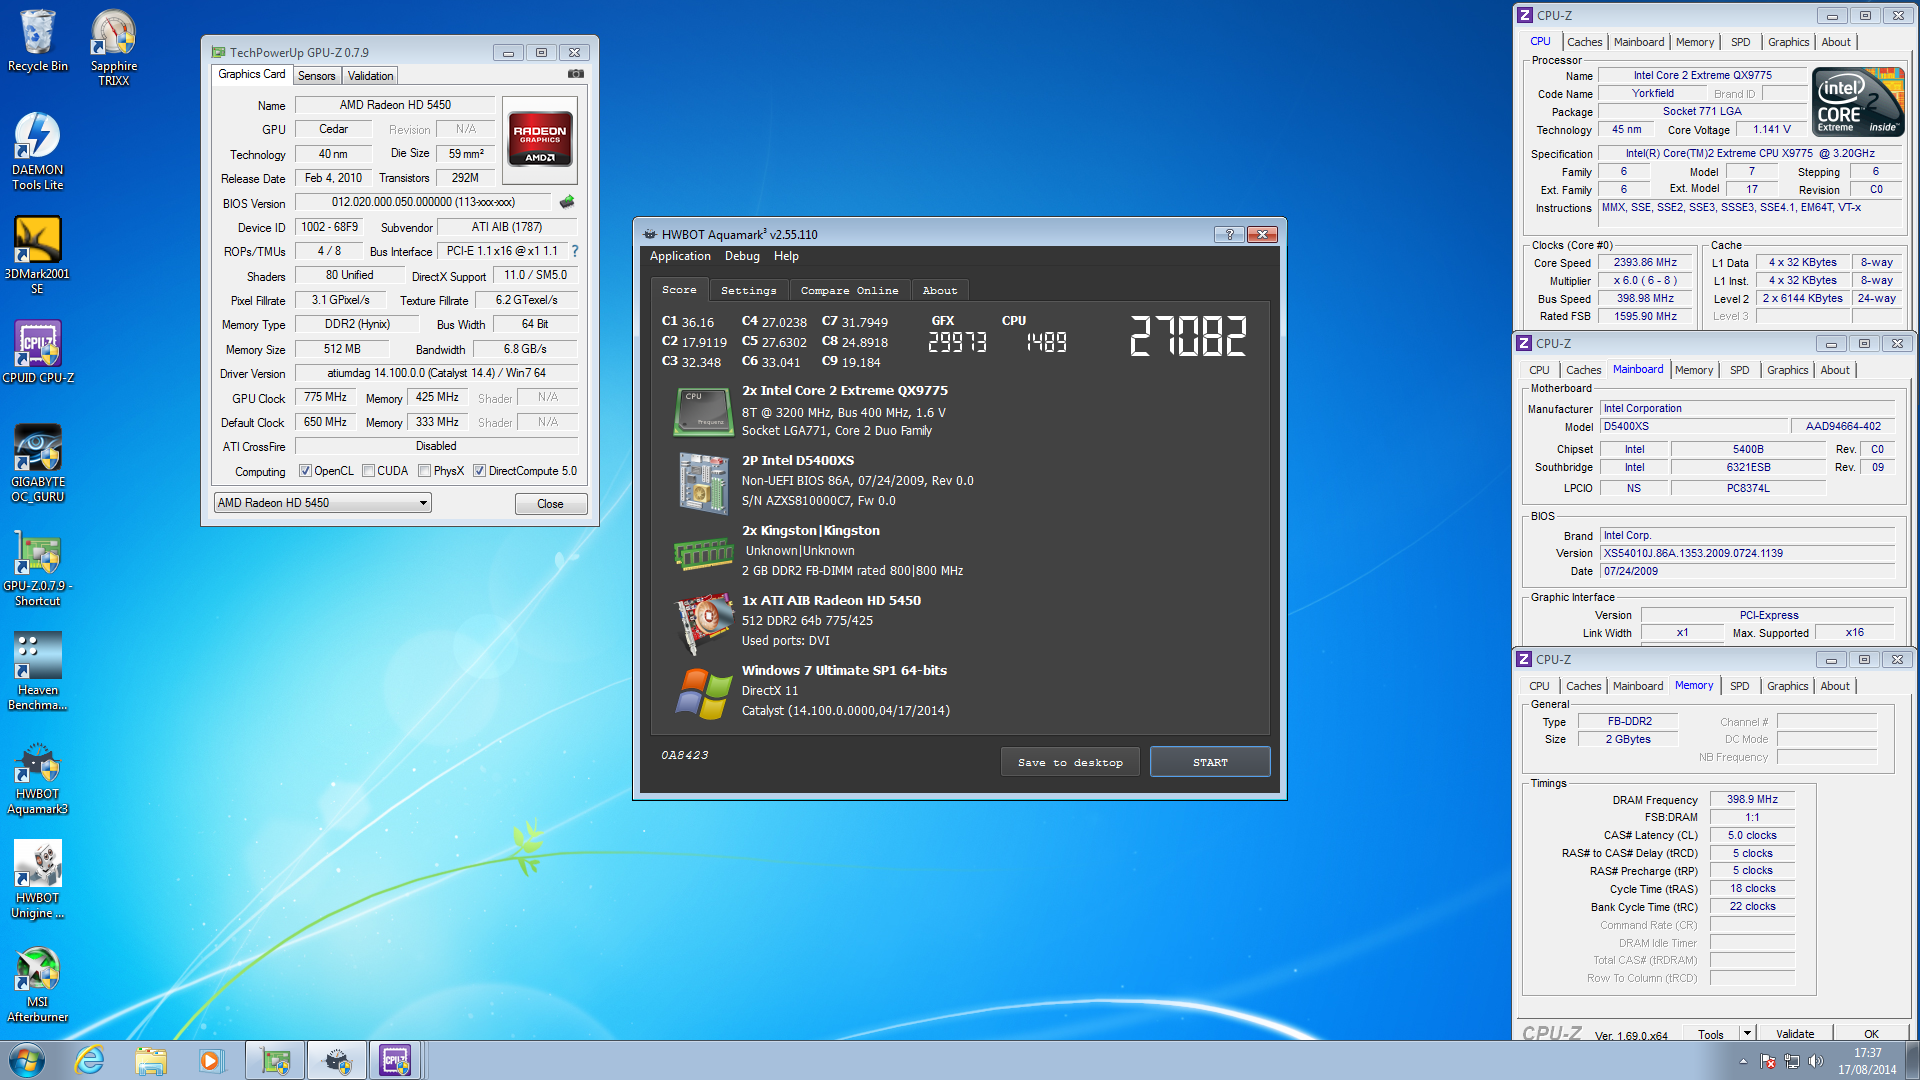
Task: Open Windows Start button
Action: [x=26, y=1060]
